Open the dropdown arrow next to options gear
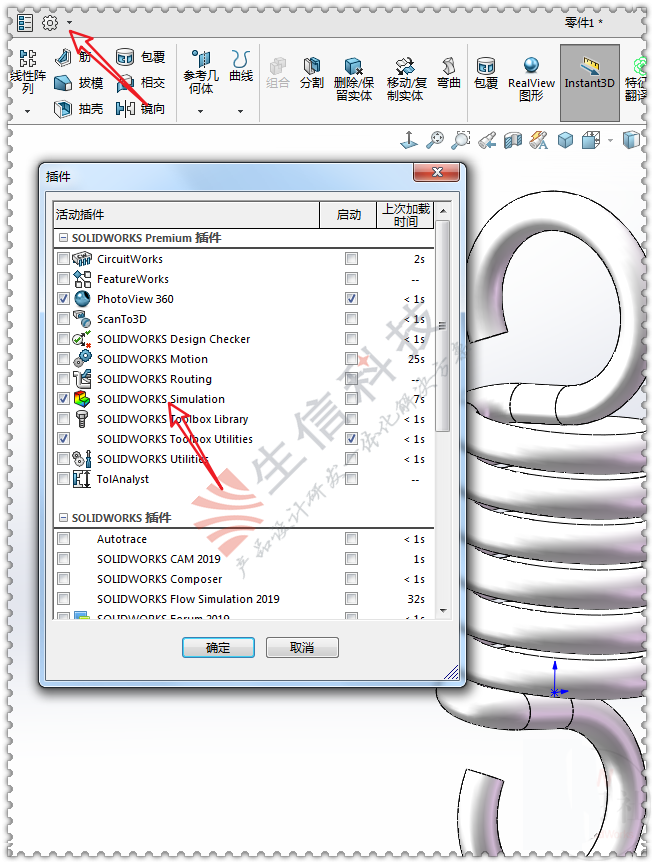Viewport: 654px width, 864px height. (x=69, y=23)
